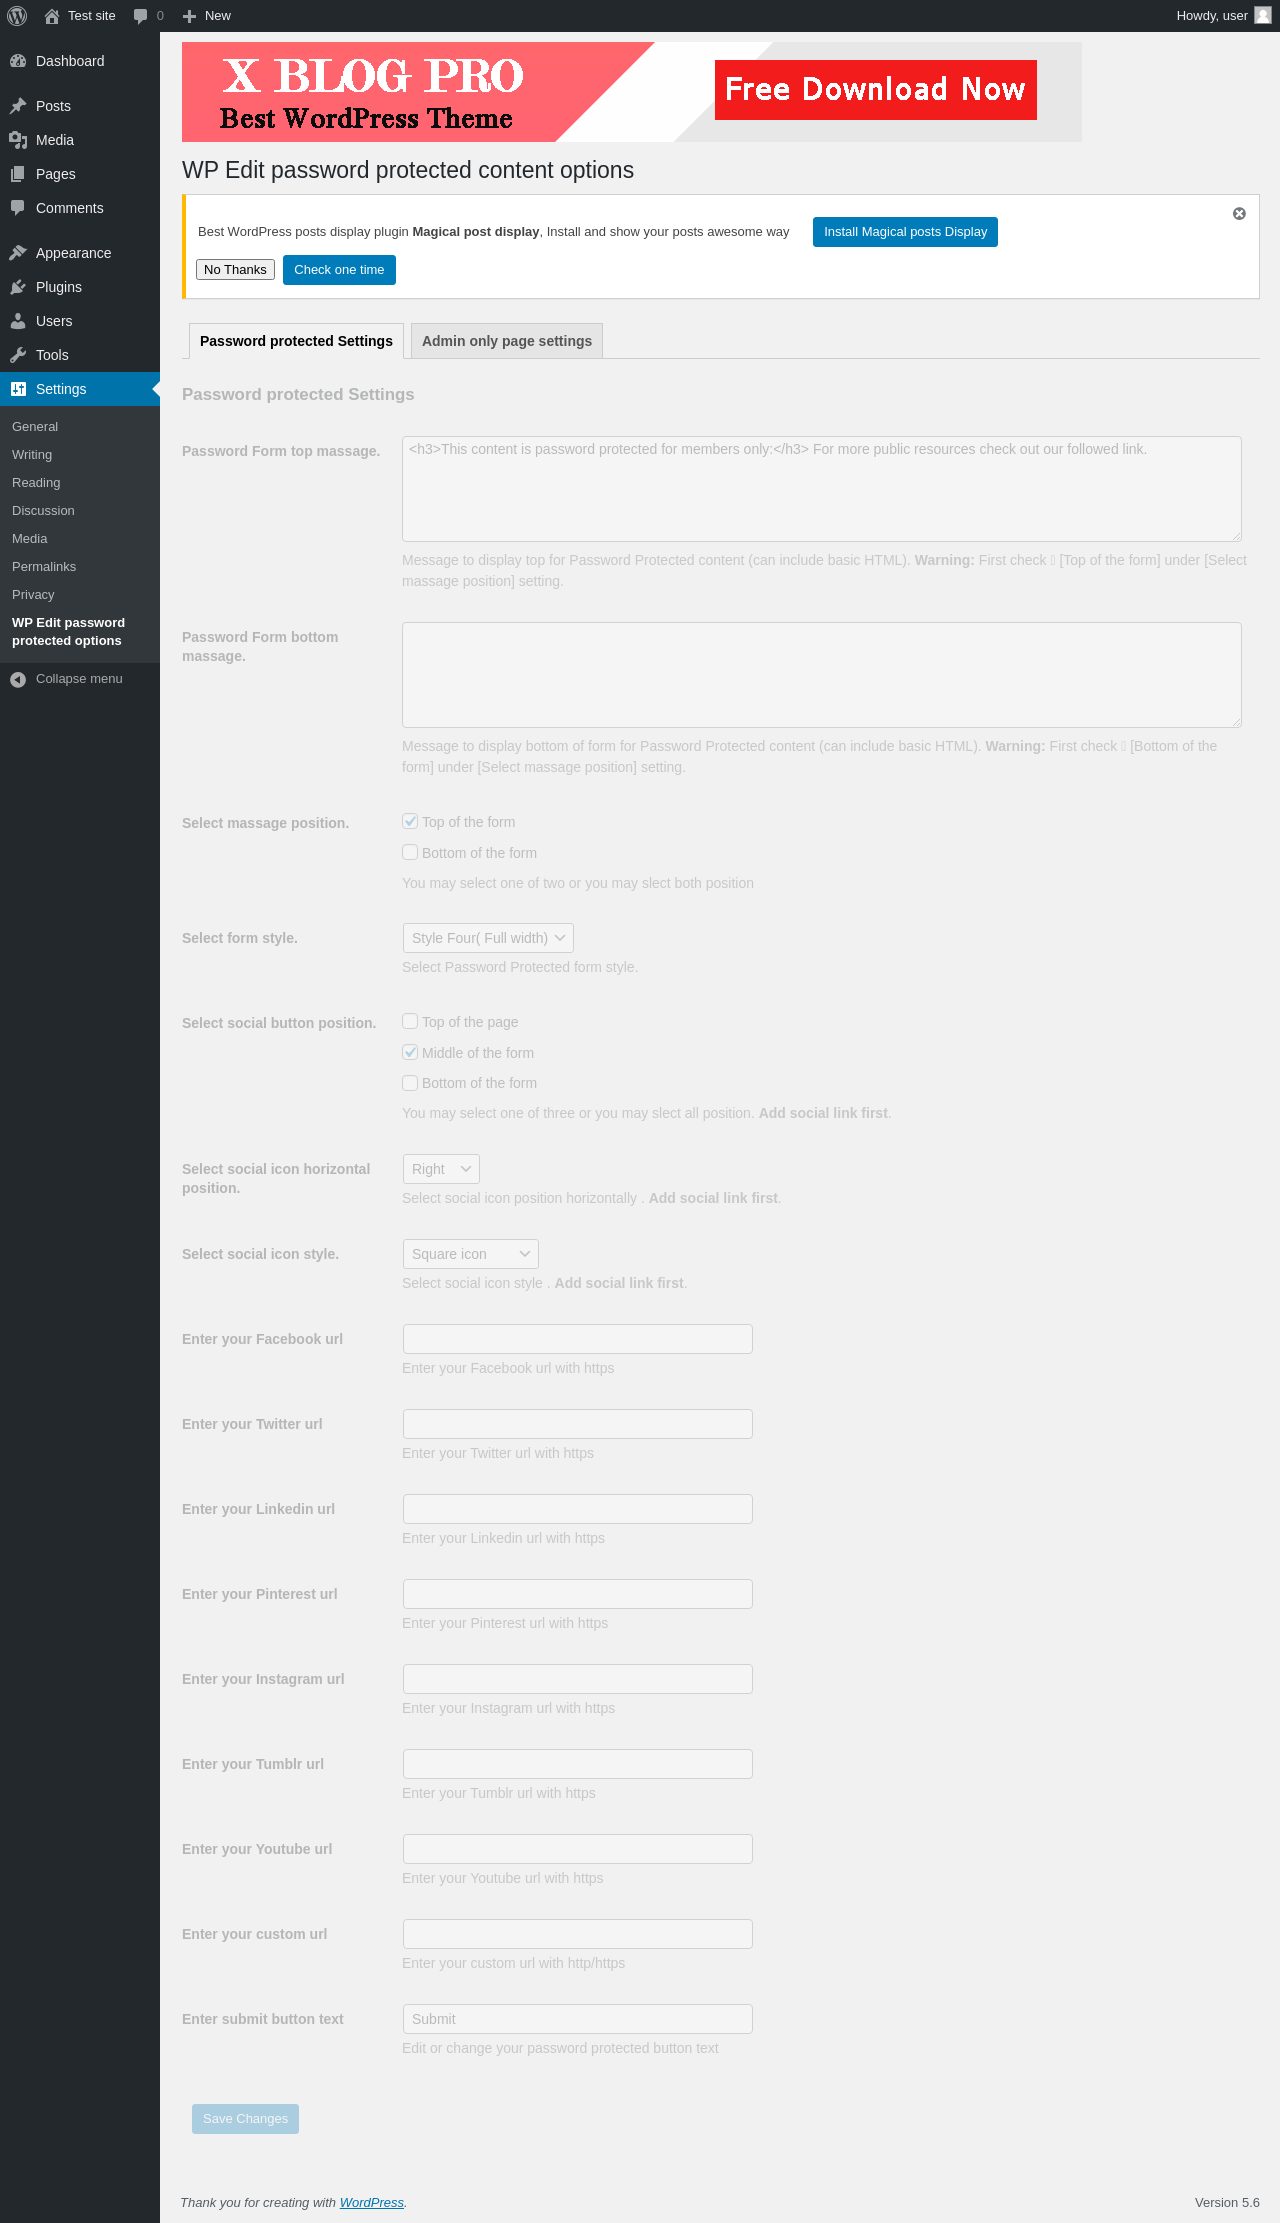The width and height of the screenshot is (1280, 2223).
Task: Toggle Middle of the form checkbox
Action: coord(410,1052)
